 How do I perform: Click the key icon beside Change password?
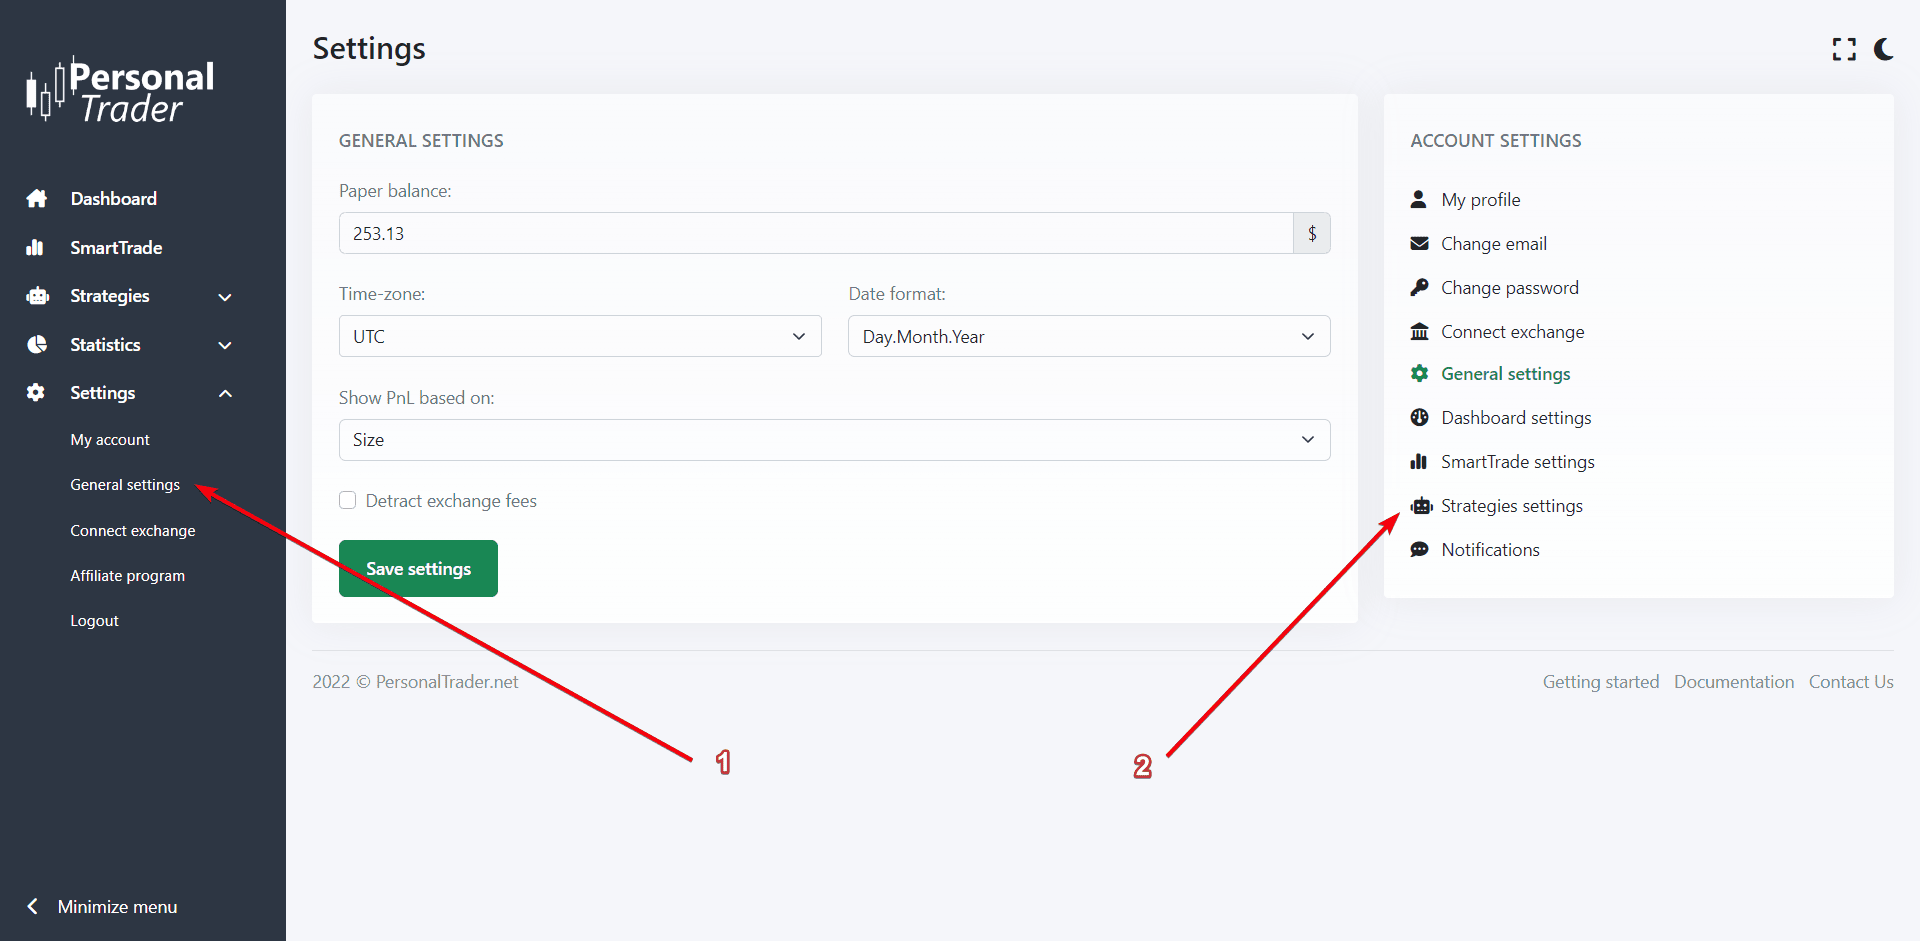pos(1419,288)
